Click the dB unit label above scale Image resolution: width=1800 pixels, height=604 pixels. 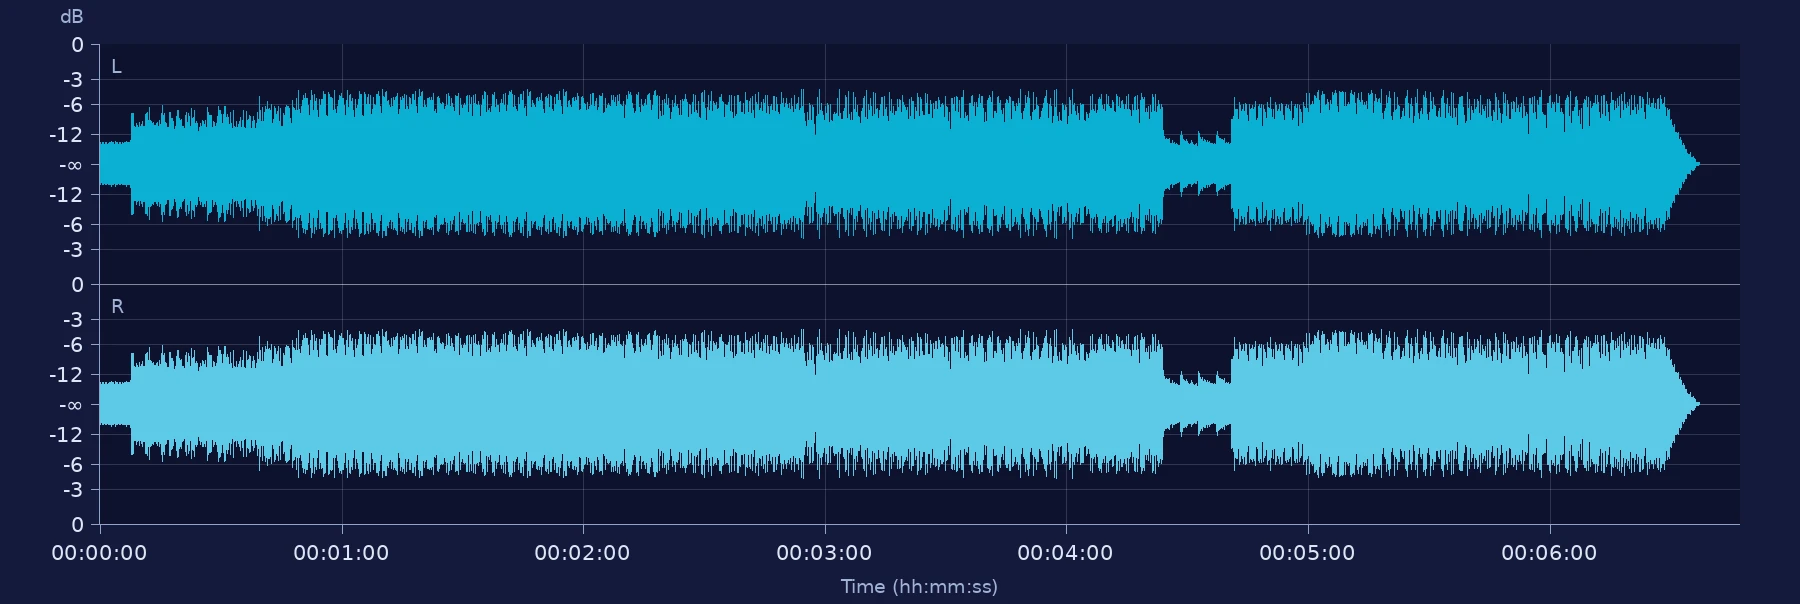pyautogui.click(x=72, y=17)
